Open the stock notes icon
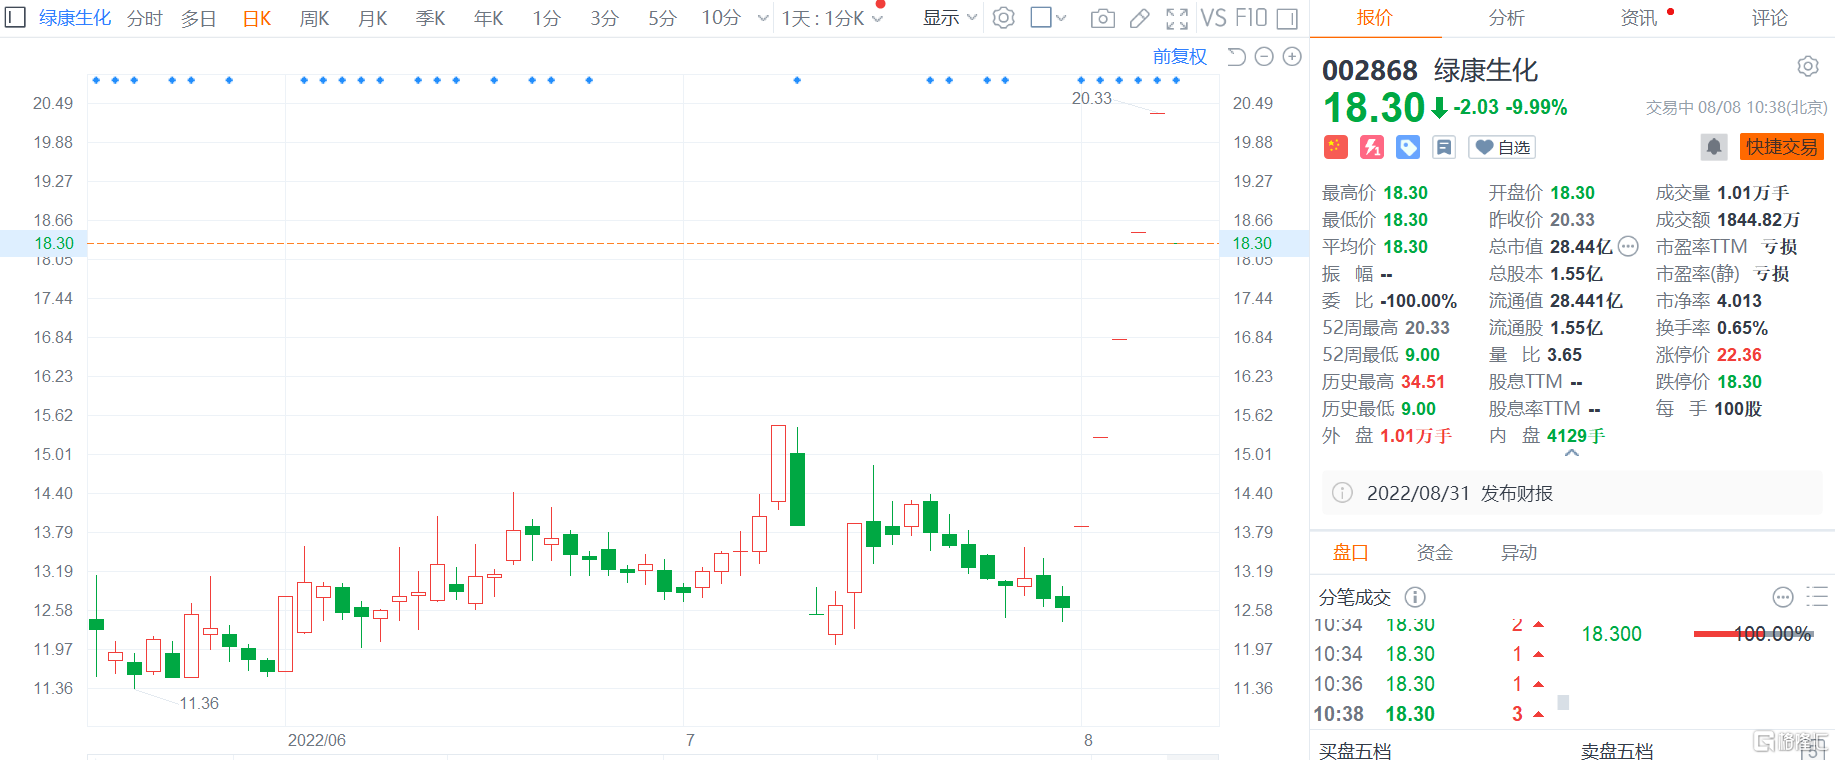Image resolution: width=1836 pixels, height=760 pixels. tap(1443, 148)
